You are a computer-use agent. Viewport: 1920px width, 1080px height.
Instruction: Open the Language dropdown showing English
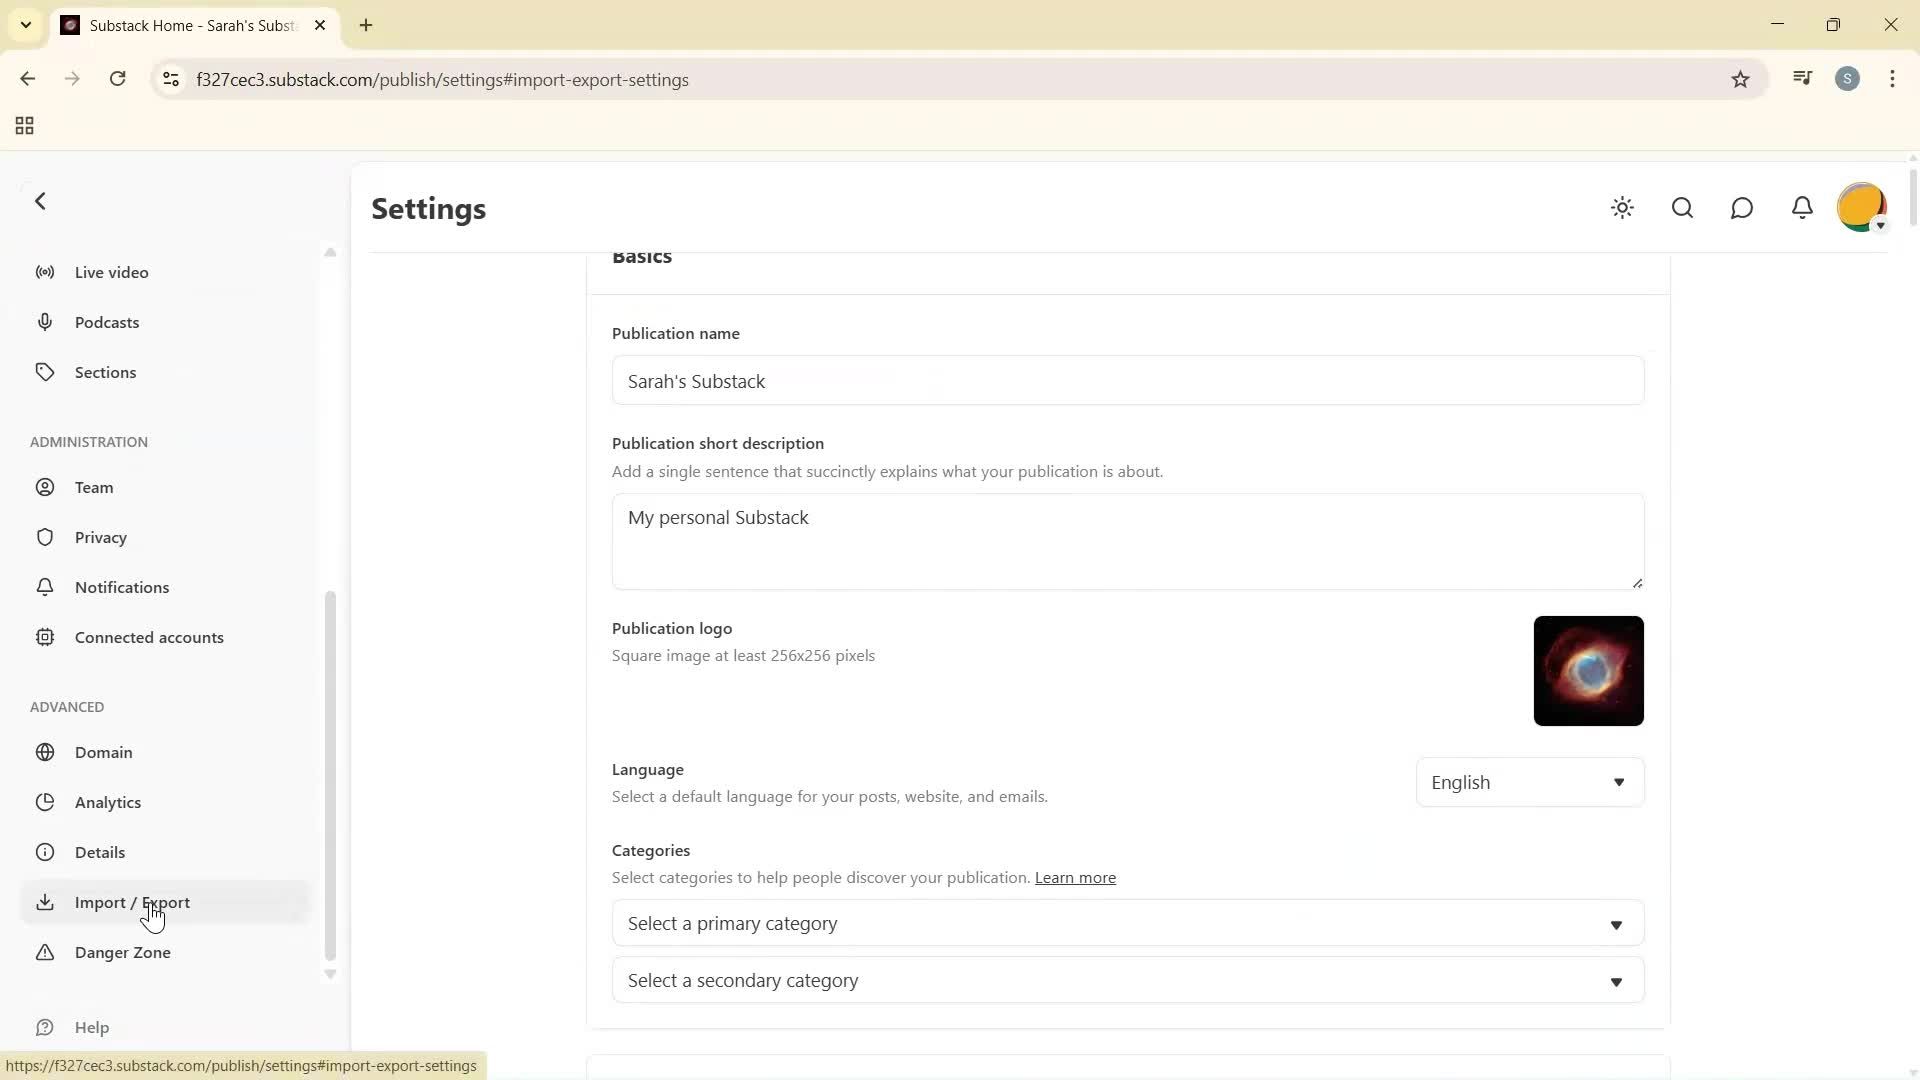pyautogui.click(x=1527, y=782)
